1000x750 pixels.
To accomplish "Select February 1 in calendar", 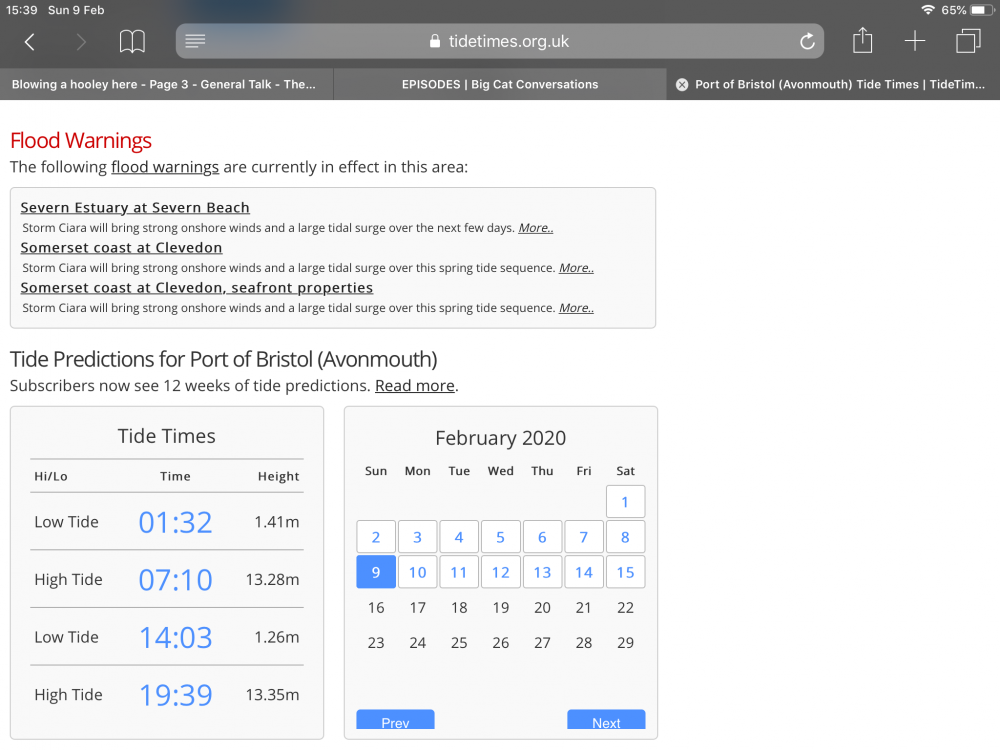I will click(625, 502).
